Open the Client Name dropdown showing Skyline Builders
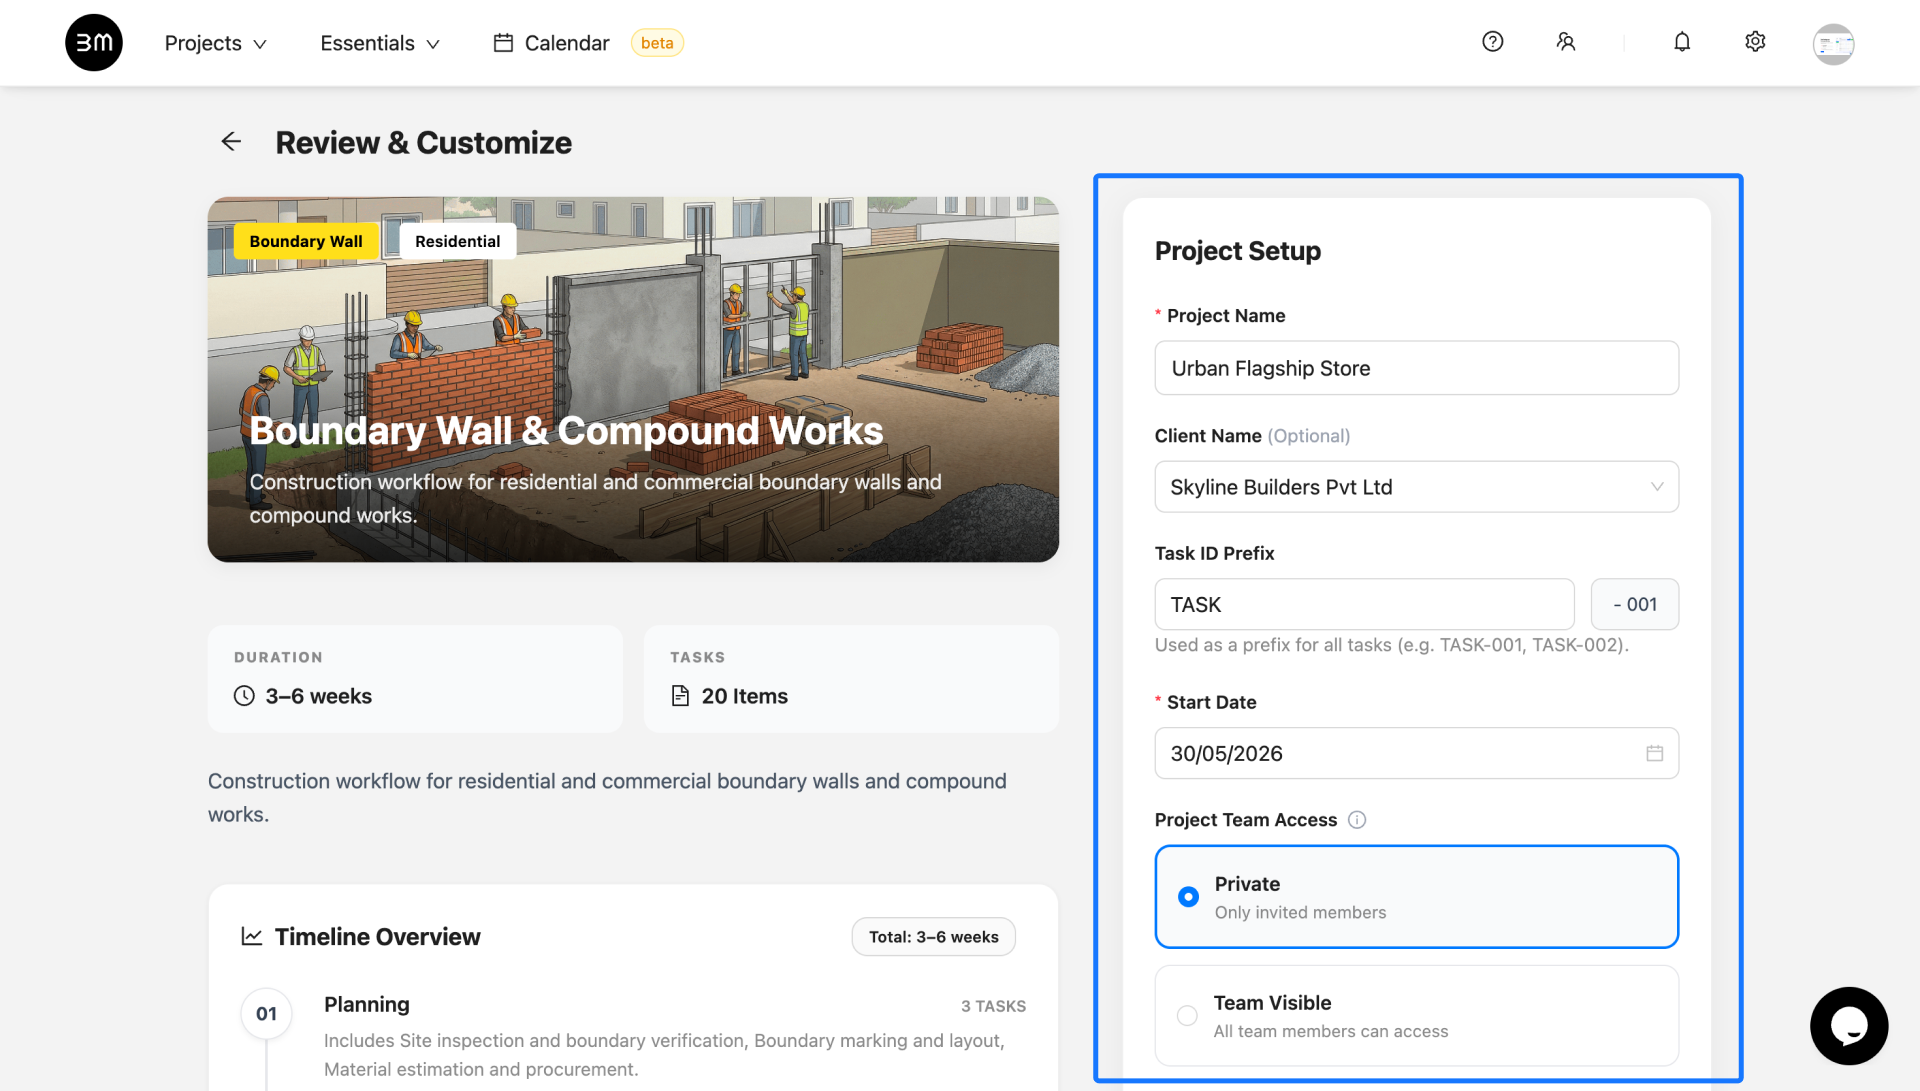The height and width of the screenshot is (1091, 1920). pyautogui.click(x=1416, y=487)
